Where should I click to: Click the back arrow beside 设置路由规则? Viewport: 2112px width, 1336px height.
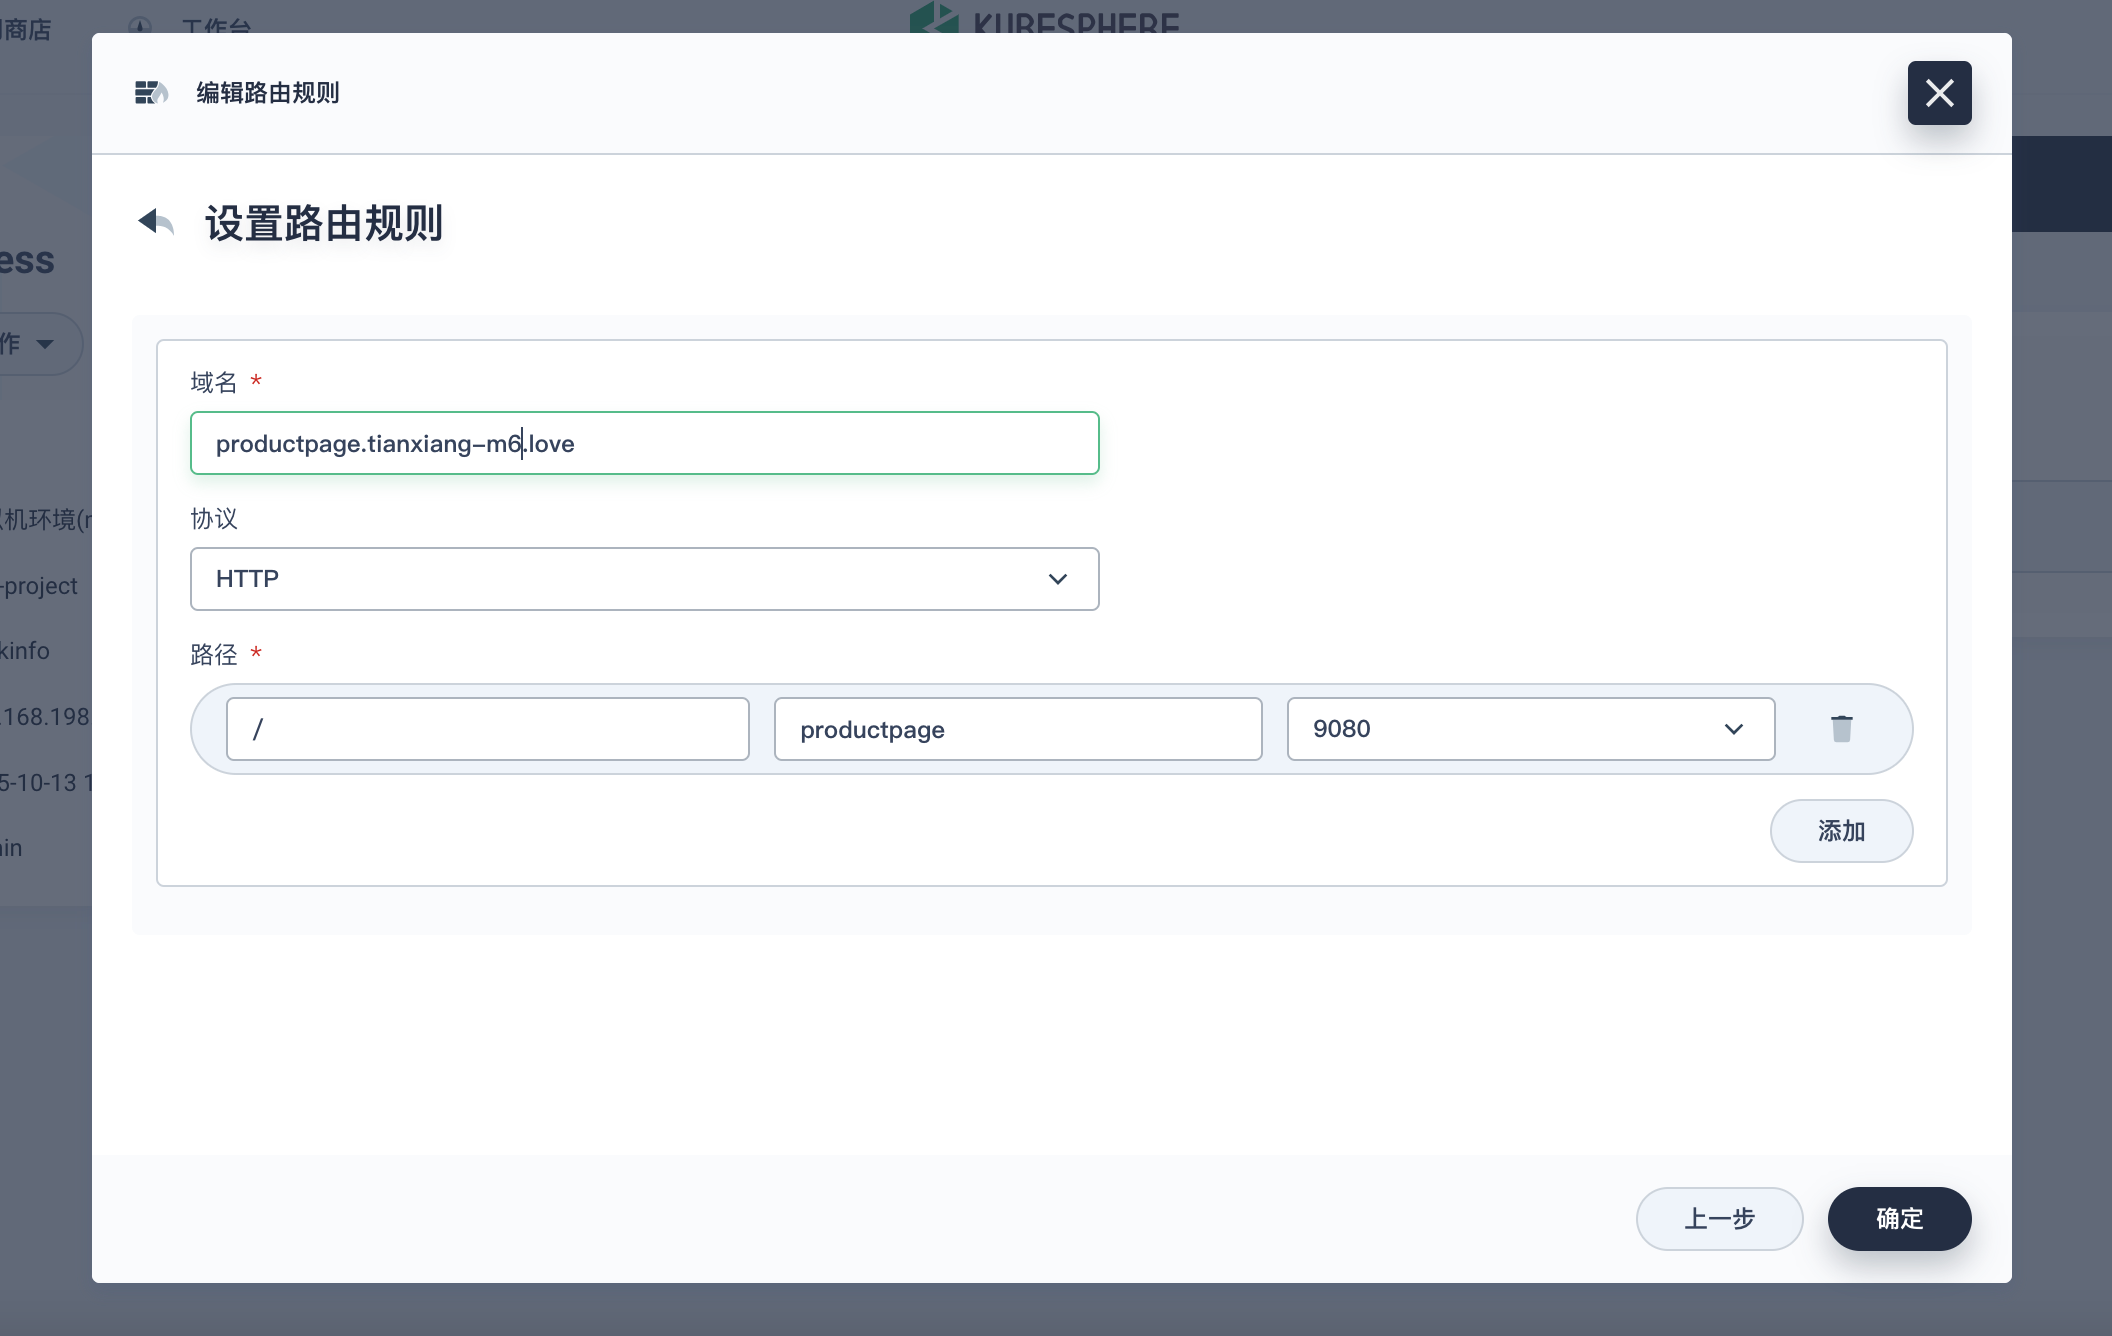pos(156,221)
